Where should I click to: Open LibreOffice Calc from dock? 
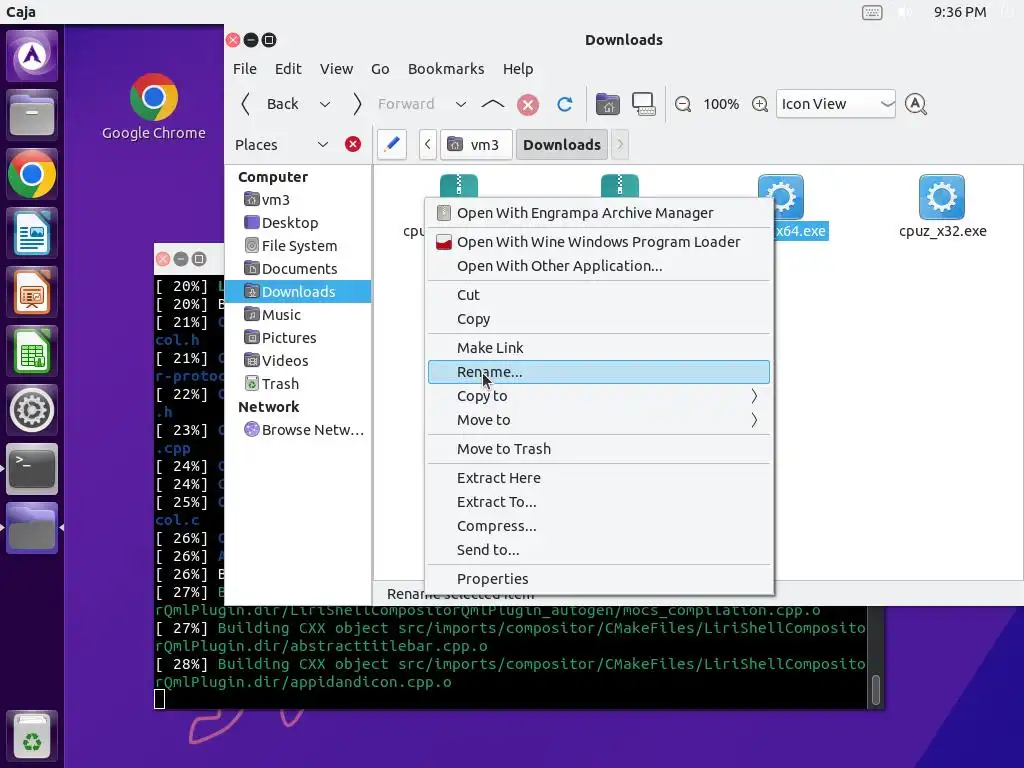(x=32, y=351)
